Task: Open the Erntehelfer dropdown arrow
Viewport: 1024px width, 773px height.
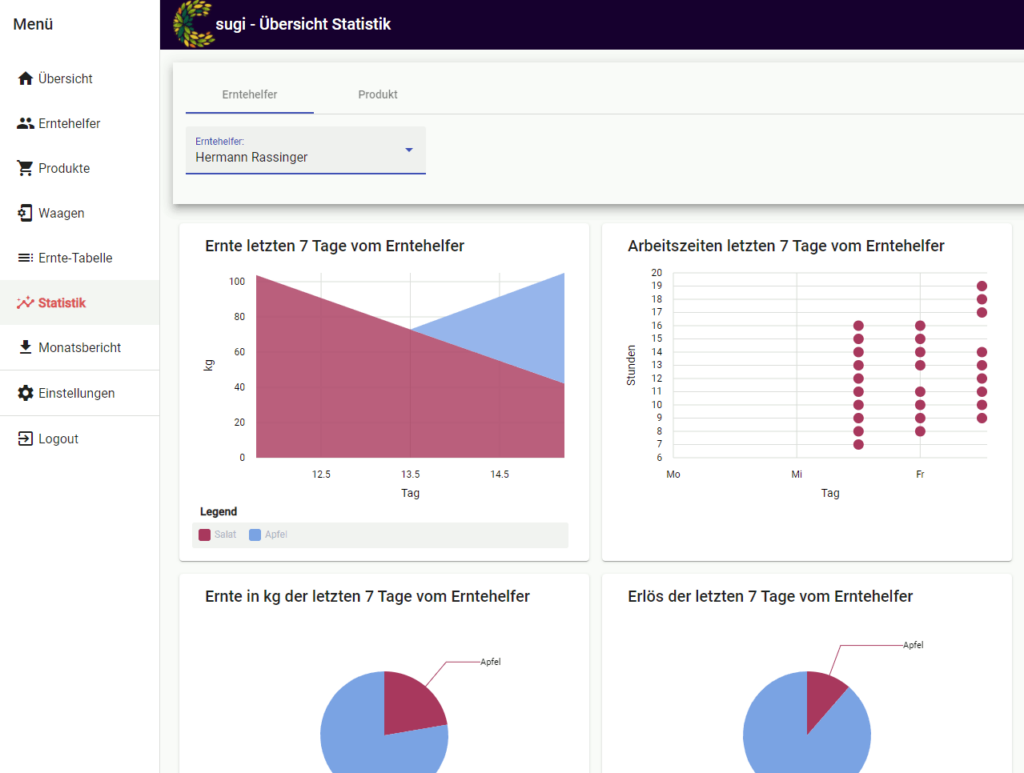Action: pyautogui.click(x=408, y=150)
